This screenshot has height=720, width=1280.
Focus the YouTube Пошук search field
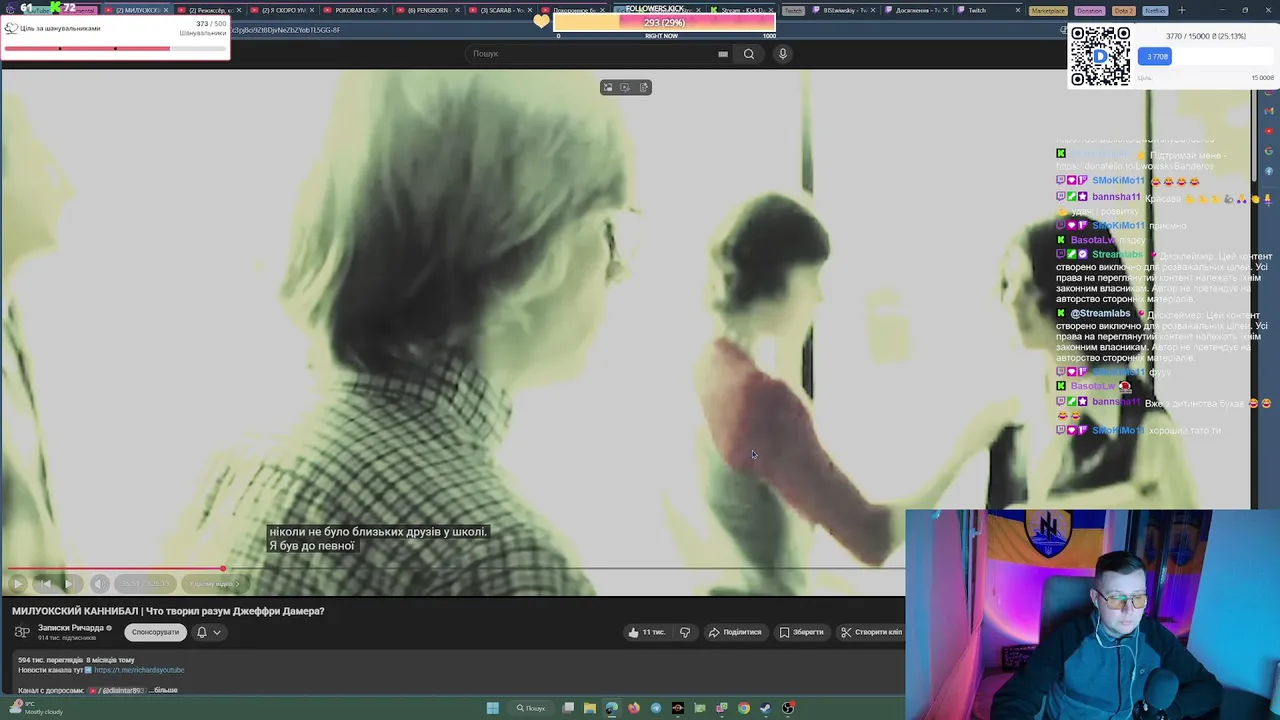pos(590,53)
